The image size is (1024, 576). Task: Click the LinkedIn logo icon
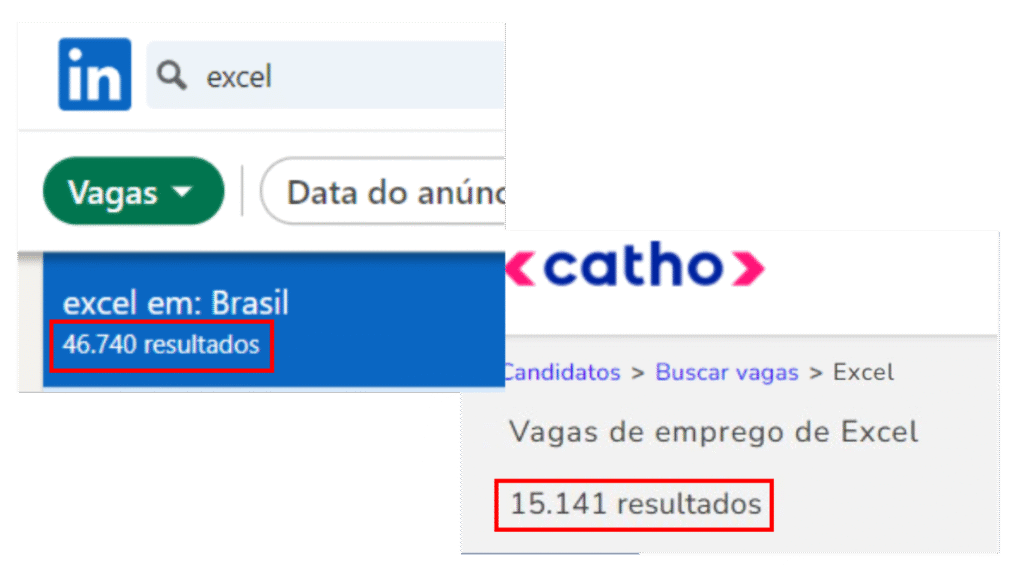(x=95, y=74)
